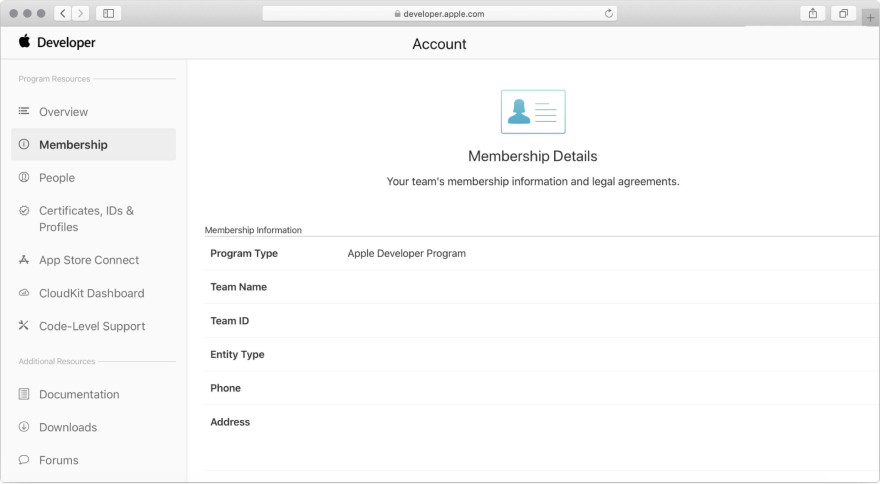Click the Membership Details card illustration
This screenshot has width=880, height=484.
click(533, 112)
